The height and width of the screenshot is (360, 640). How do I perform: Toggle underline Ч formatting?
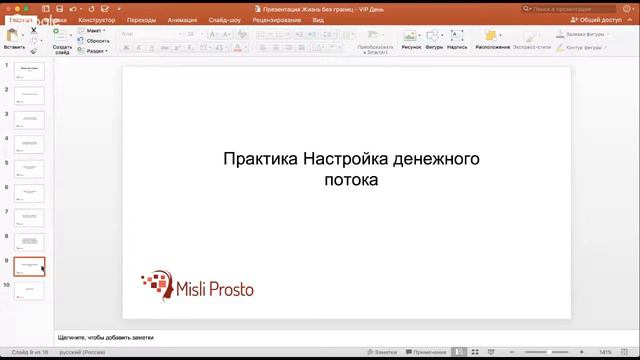tap(151, 48)
